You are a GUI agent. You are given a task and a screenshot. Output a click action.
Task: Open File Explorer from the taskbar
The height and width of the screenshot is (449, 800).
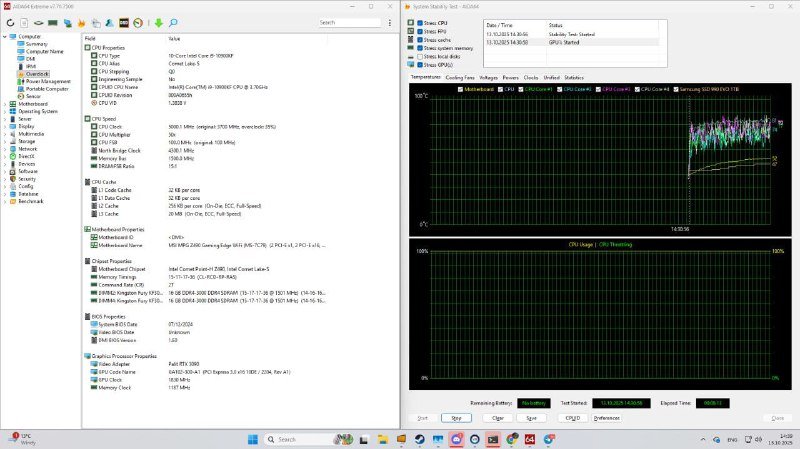[x=382, y=439]
